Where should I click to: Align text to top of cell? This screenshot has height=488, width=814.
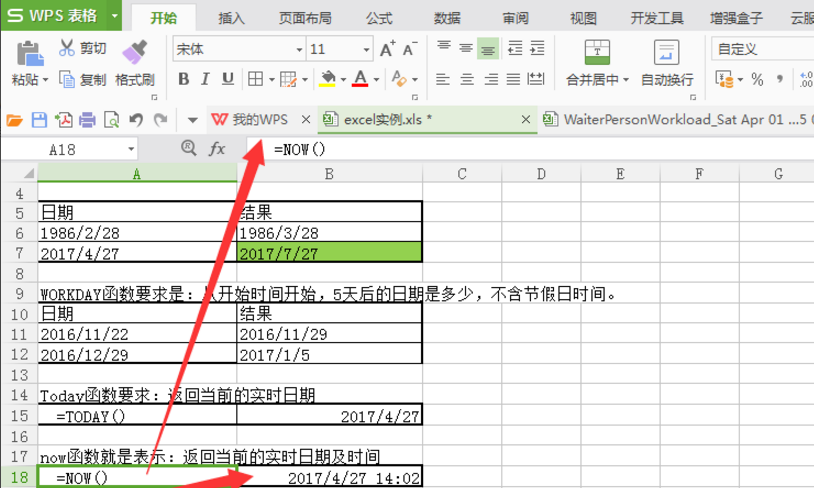(443, 48)
